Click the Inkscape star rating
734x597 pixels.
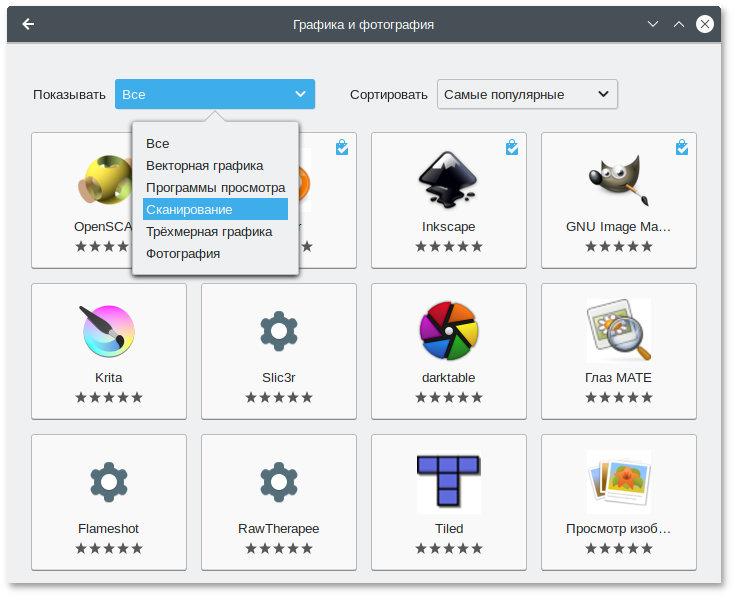[448, 246]
